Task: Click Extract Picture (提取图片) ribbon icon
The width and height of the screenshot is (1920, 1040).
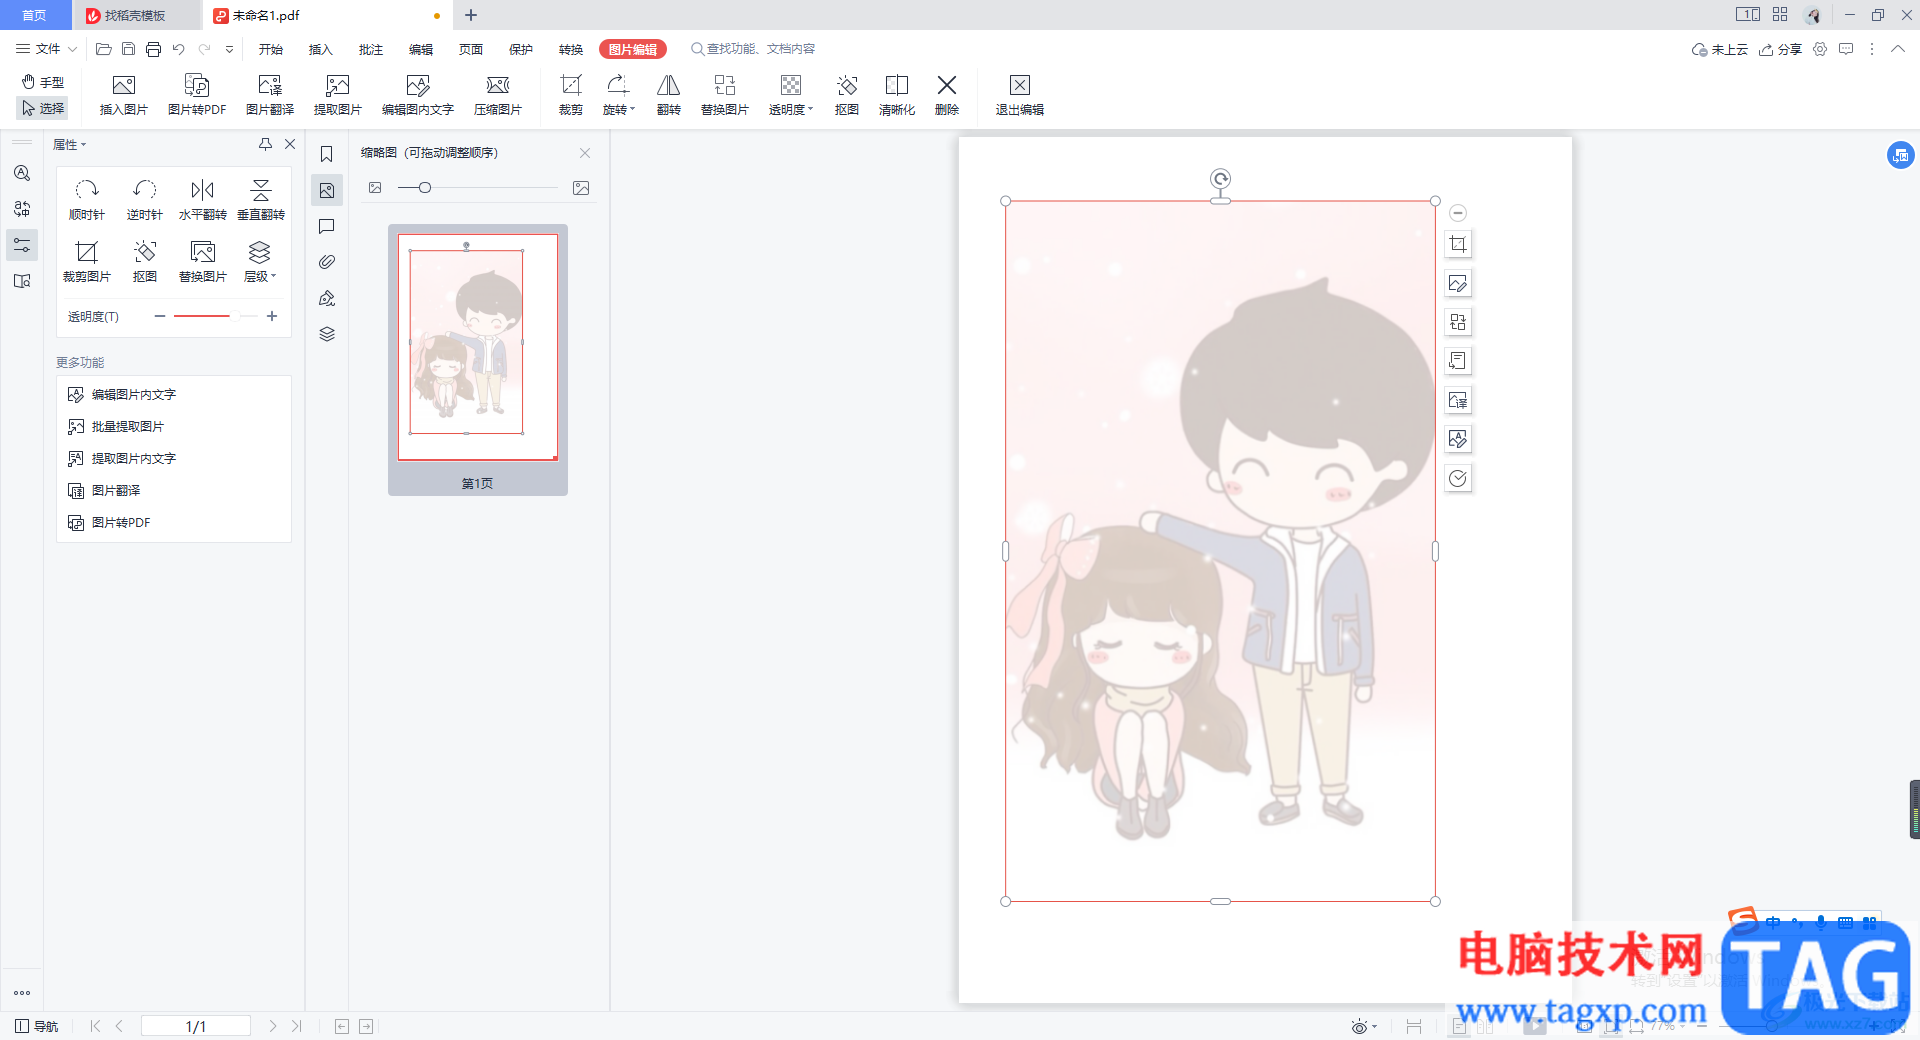Action: coord(338,95)
